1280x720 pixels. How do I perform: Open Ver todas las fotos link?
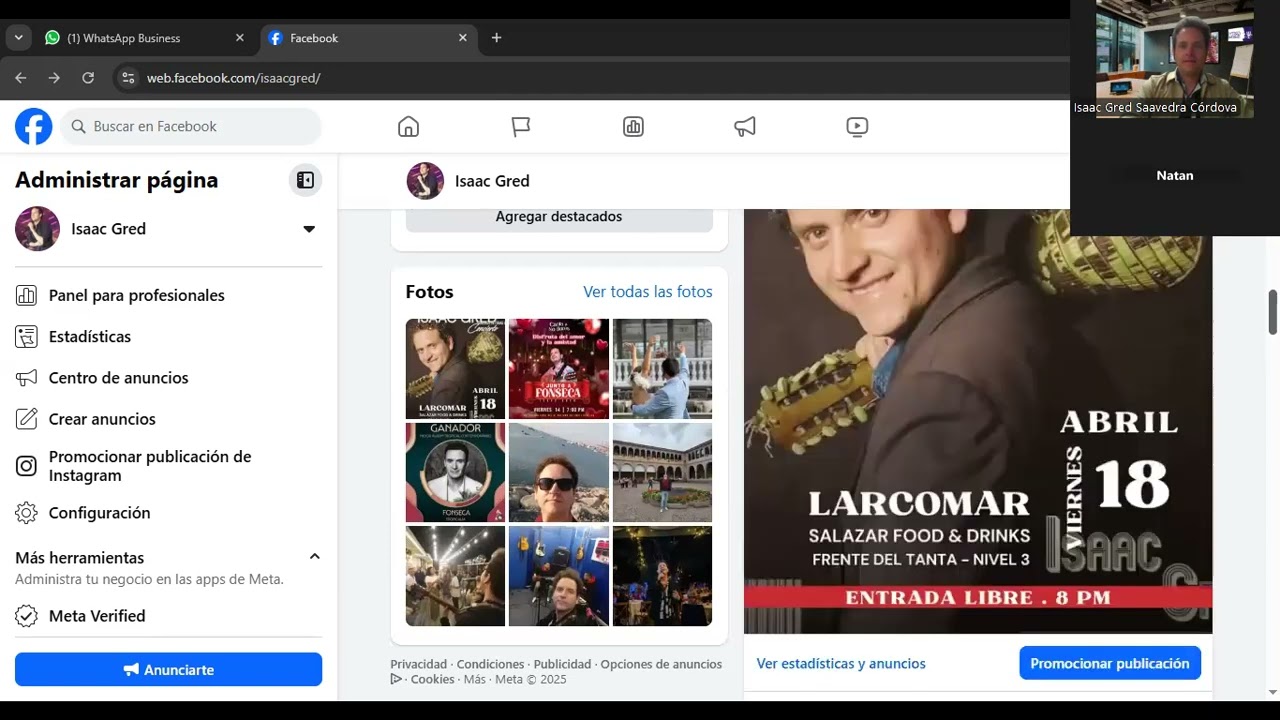[x=648, y=292]
